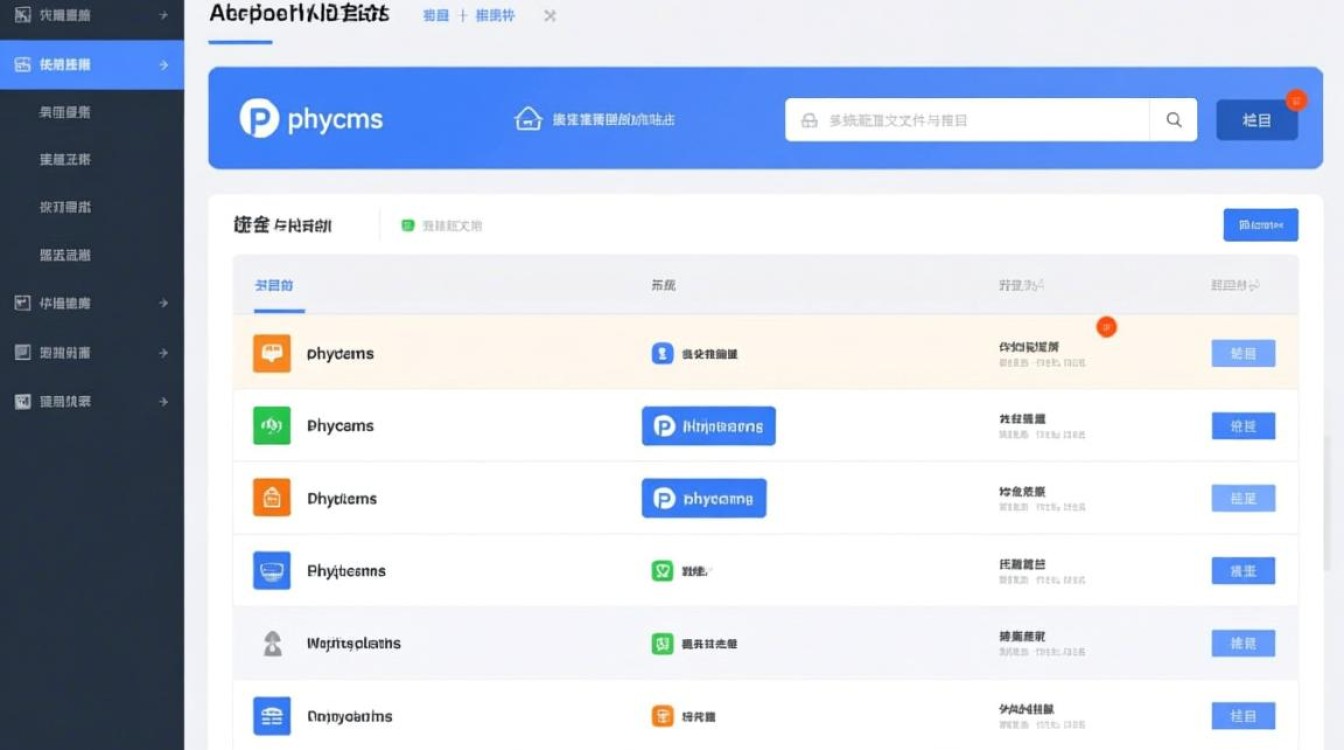Viewport: 1344px width, 750px height.
Task: Click the orange chat bubble icon in the table
Action: (272, 353)
